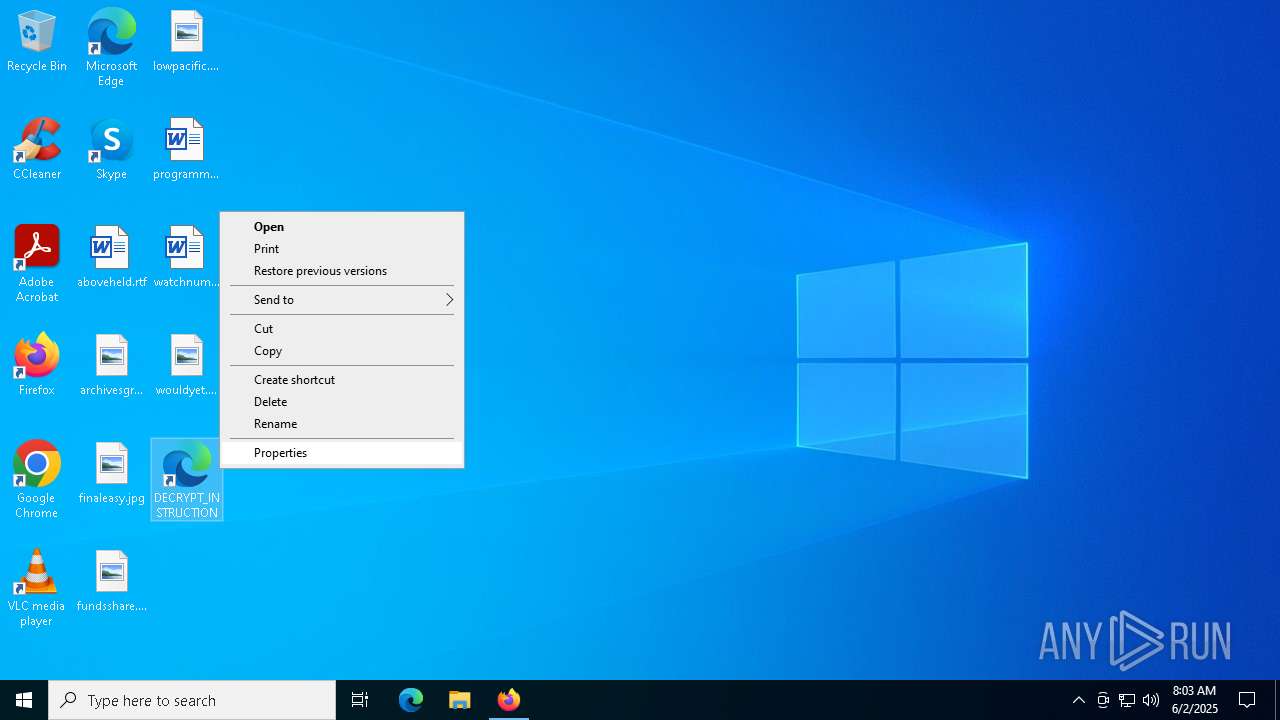Open Task View on the taskbar
Screen dimensions: 1280x720
coord(360,700)
